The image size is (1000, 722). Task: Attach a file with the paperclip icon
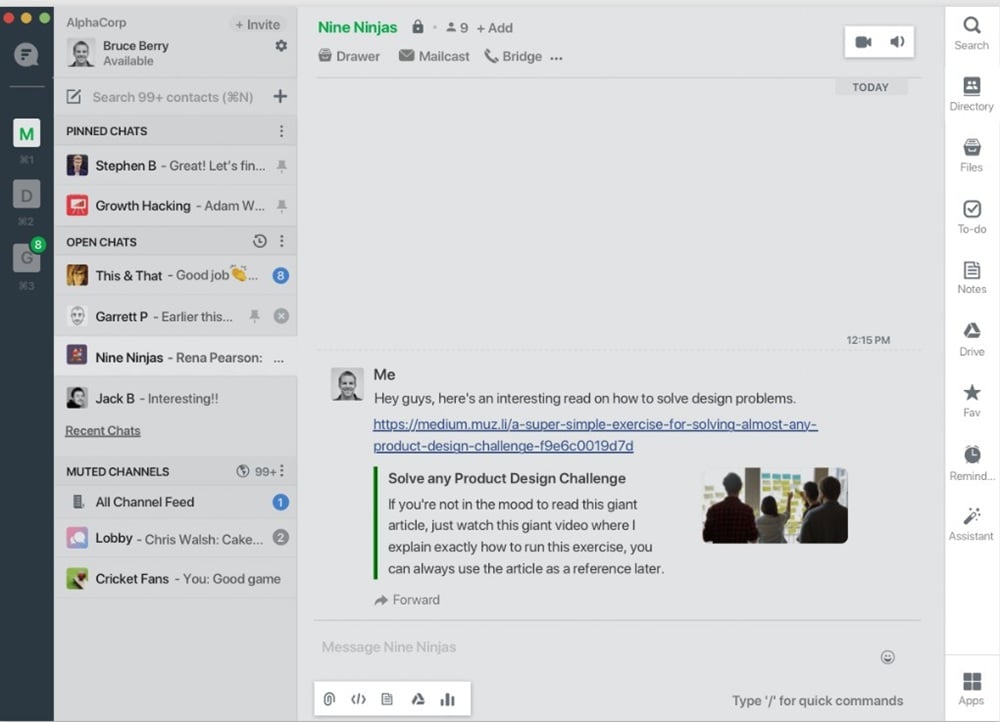(x=329, y=699)
